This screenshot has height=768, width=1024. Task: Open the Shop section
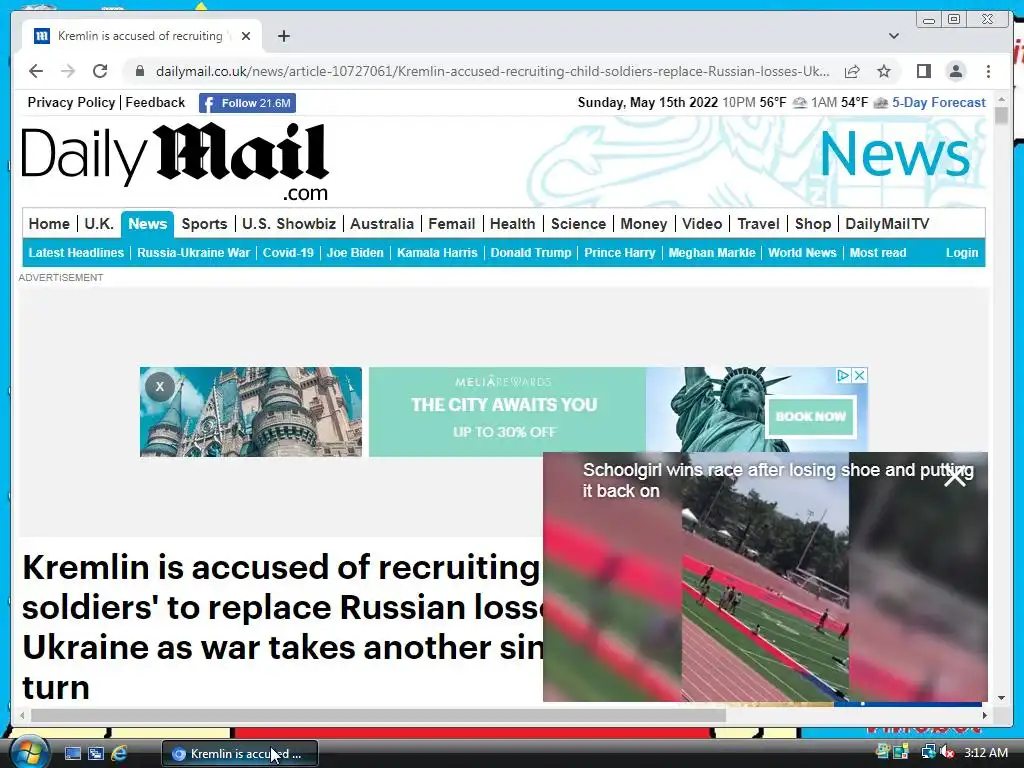pyautogui.click(x=812, y=224)
